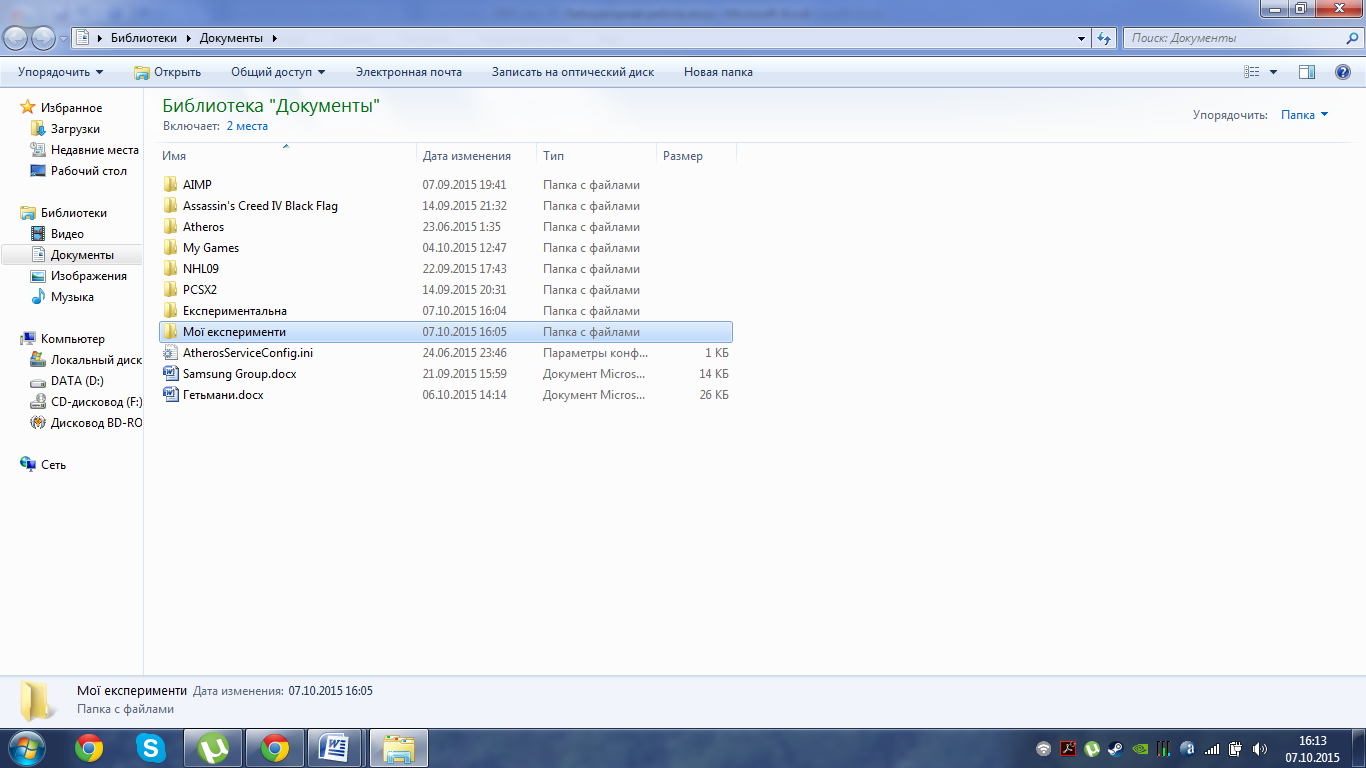Click in the Поиск: Документы search field
The height and width of the screenshot is (768, 1366).
pos(1233,38)
